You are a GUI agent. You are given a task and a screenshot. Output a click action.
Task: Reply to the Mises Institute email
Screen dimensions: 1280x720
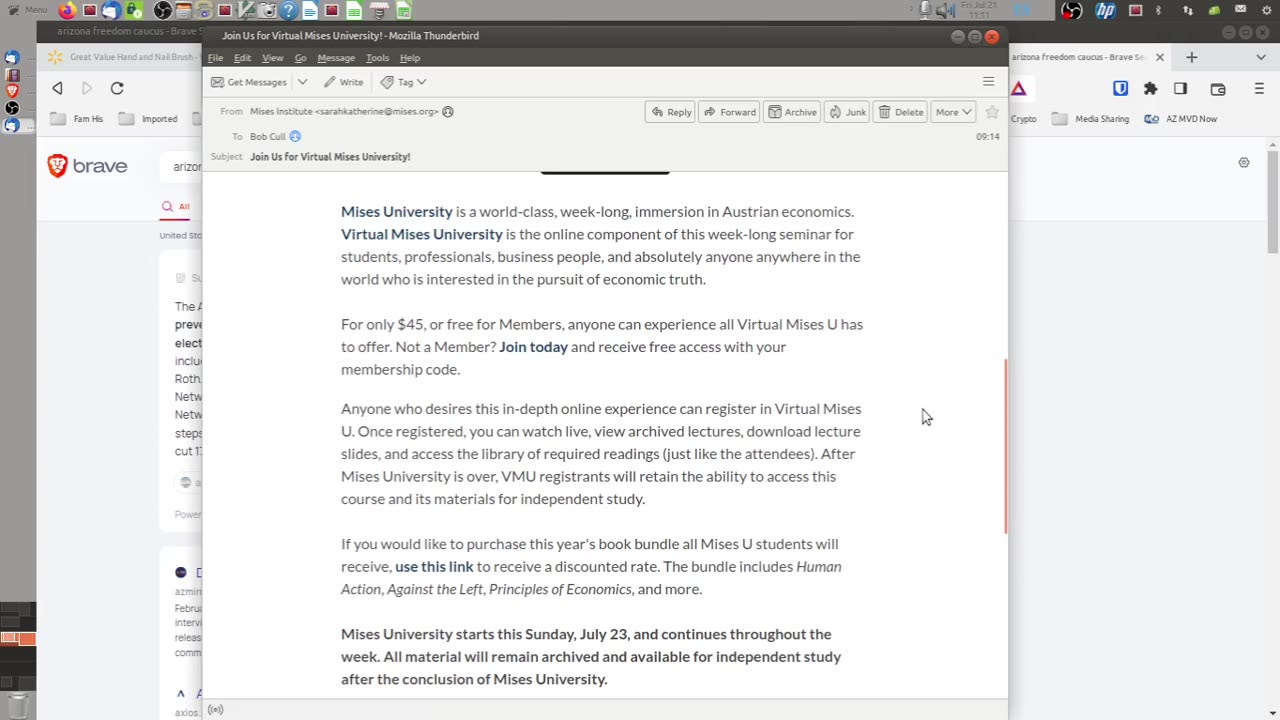pos(671,112)
